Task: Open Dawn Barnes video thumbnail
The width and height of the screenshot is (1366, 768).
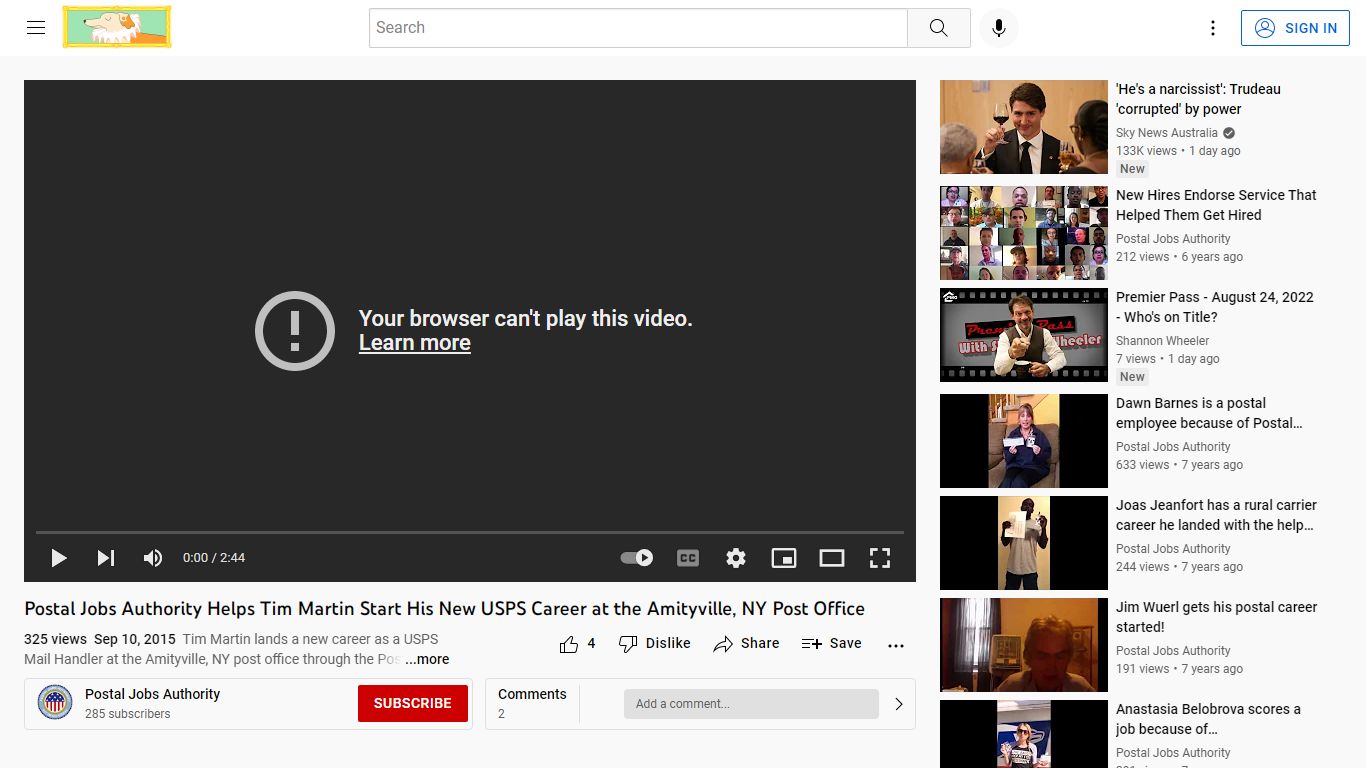Action: [1024, 441]
